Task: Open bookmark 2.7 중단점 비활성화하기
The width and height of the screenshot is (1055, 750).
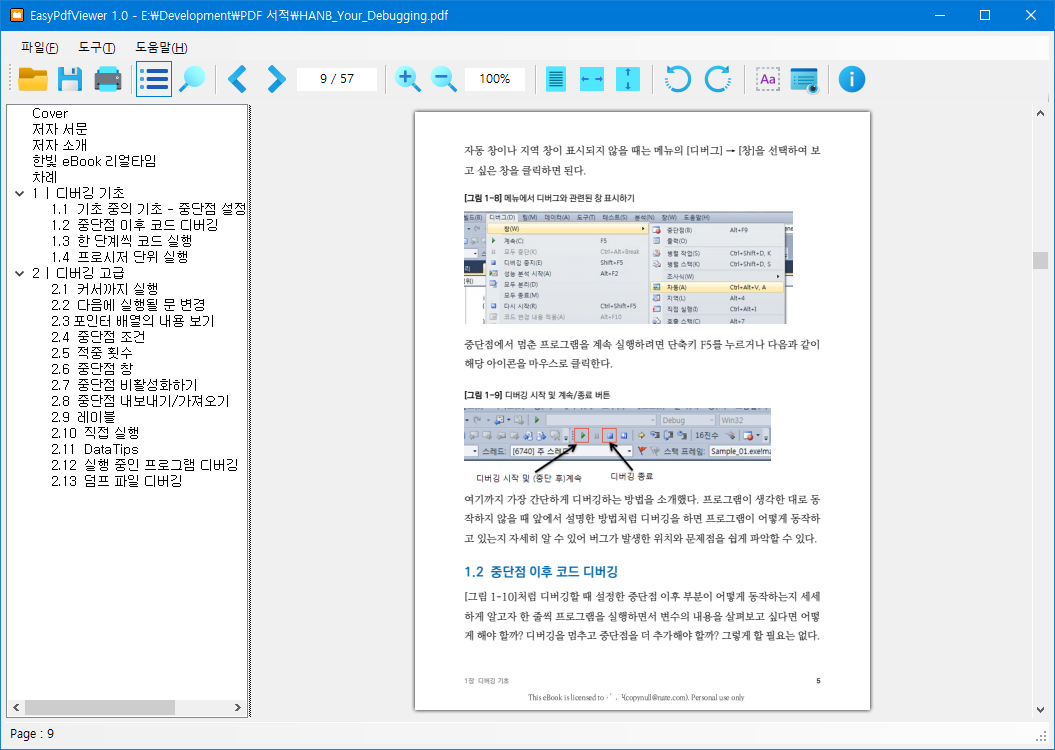Action: pyautogui.click(x=124, y=385)
